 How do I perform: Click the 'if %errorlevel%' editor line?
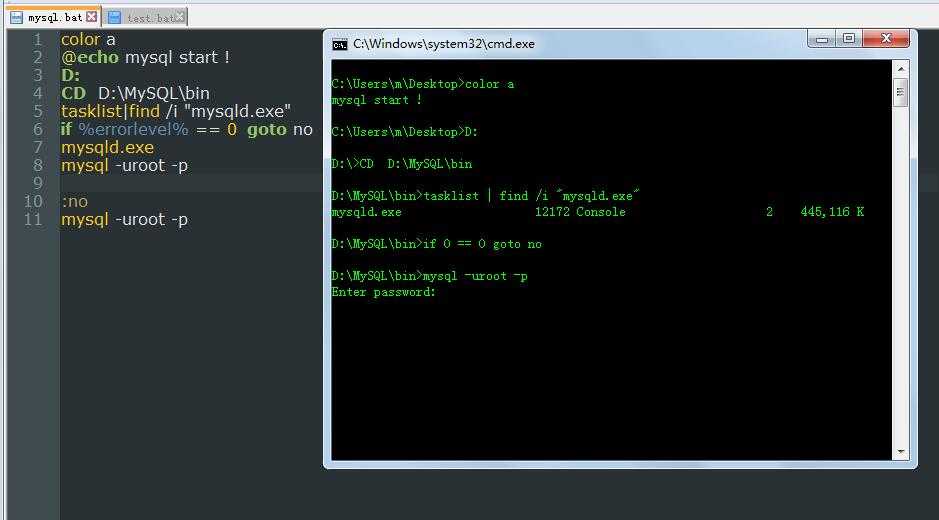click(x=187, y=129)
